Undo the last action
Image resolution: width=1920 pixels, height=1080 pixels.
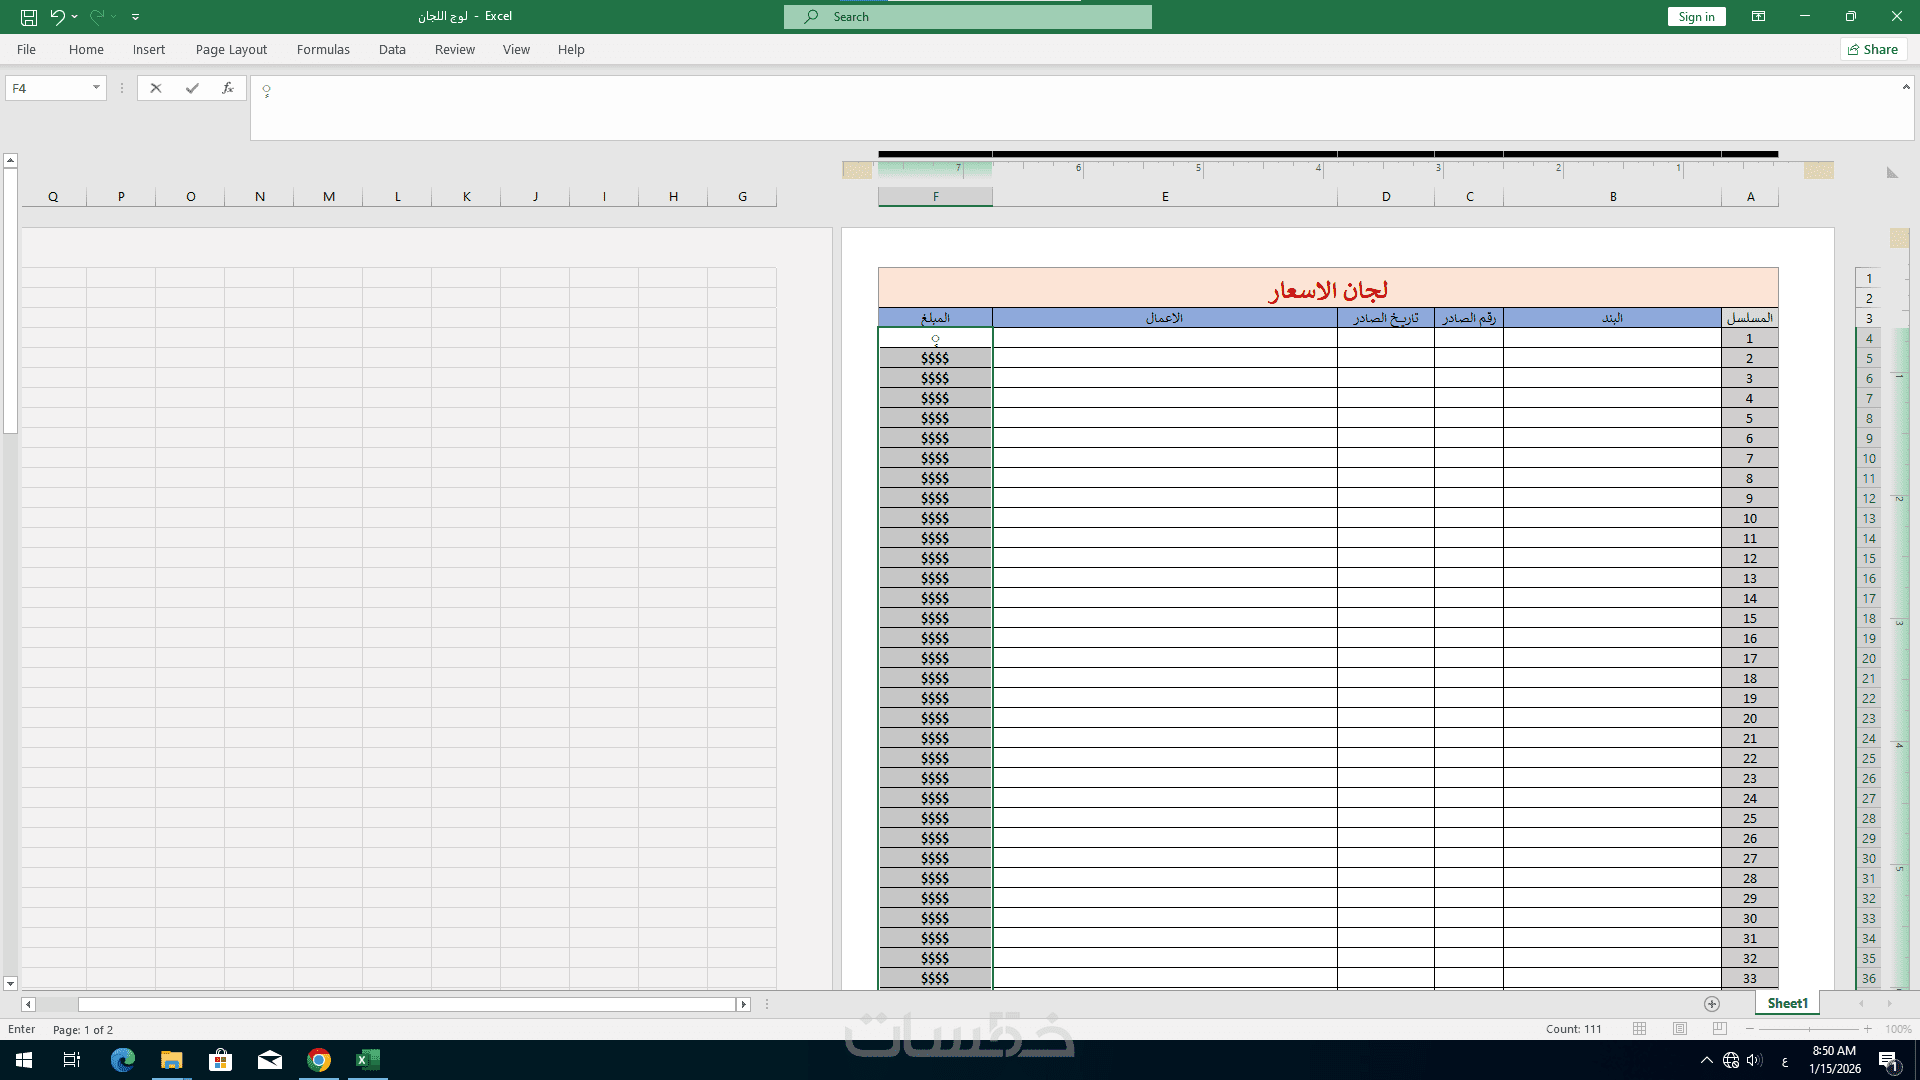(x=57, y=16)
